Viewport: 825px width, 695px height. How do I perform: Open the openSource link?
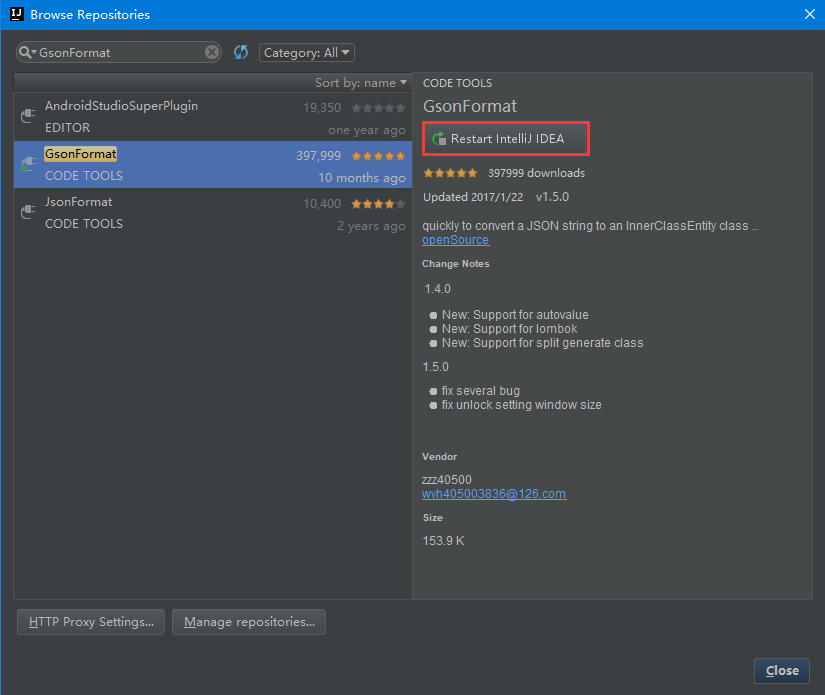click(455, 239)
